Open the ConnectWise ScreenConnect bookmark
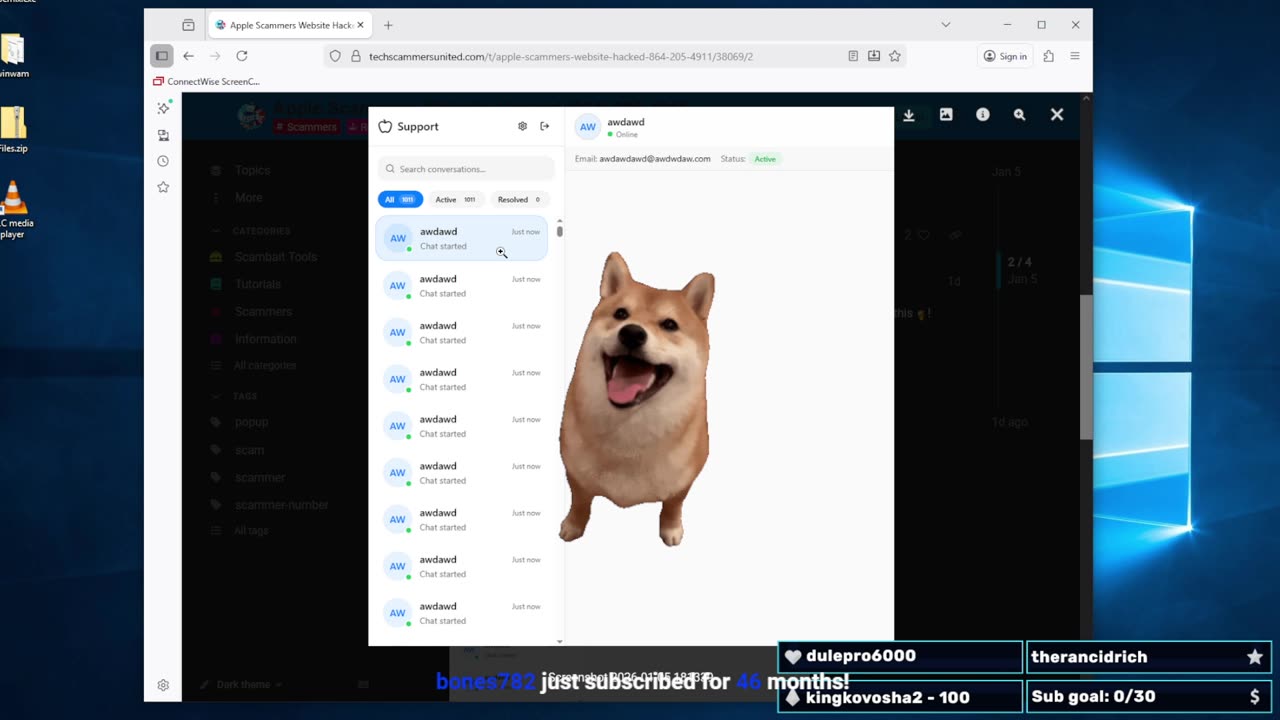1280x720 pixels. (206, 81)
